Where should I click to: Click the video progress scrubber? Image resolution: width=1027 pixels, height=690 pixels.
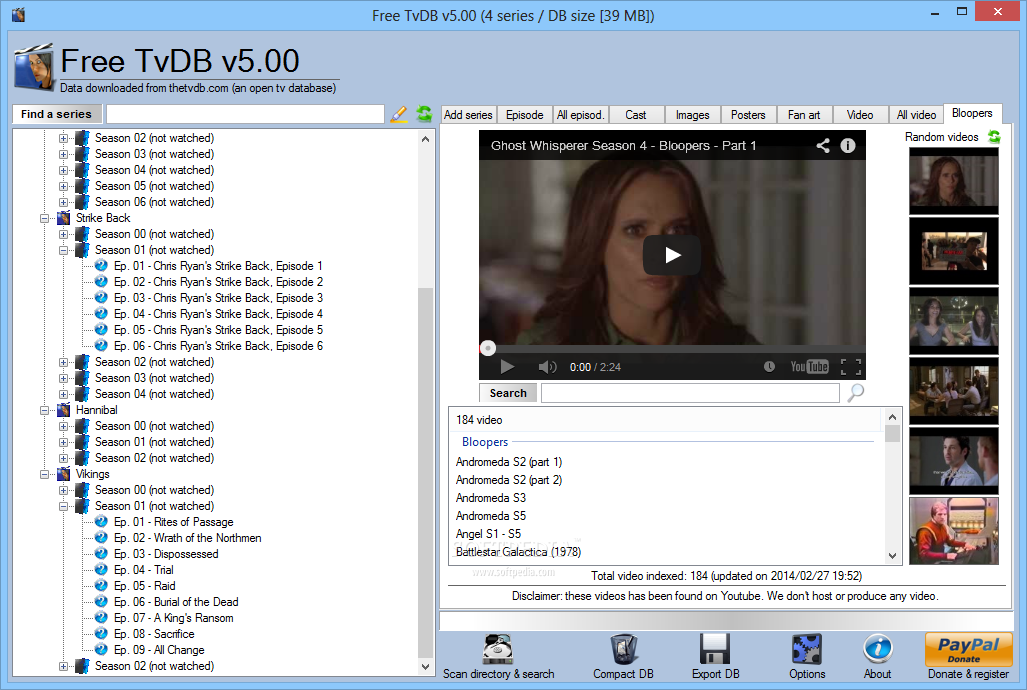coord(488,348)
